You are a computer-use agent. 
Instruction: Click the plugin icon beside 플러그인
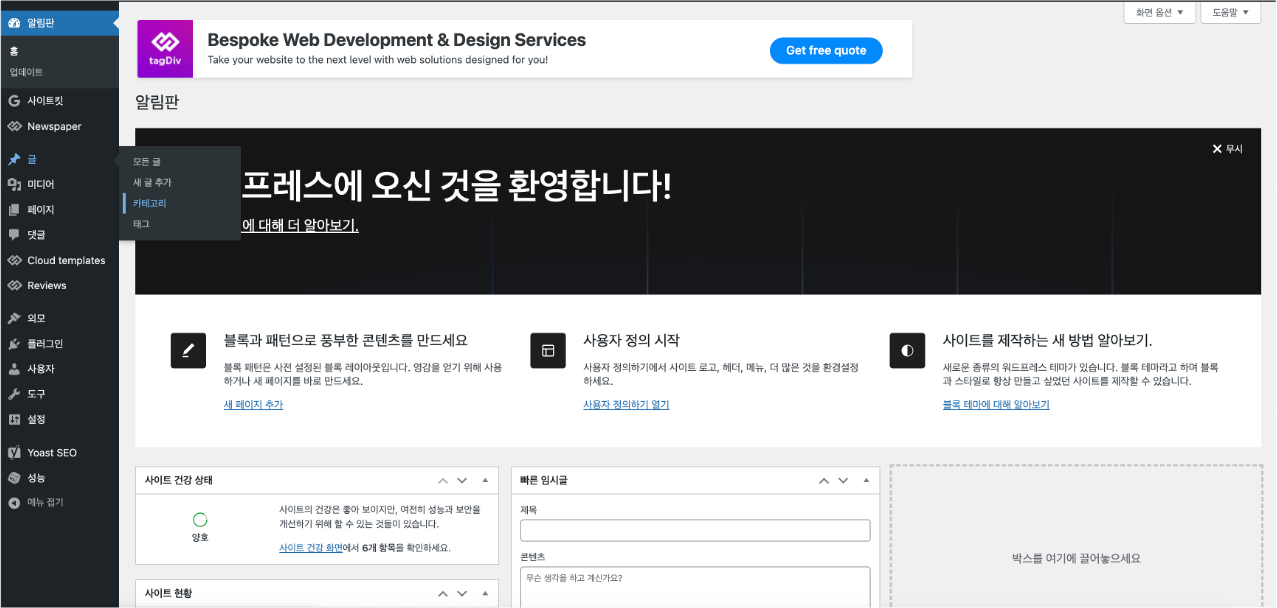tap(14, 344)
